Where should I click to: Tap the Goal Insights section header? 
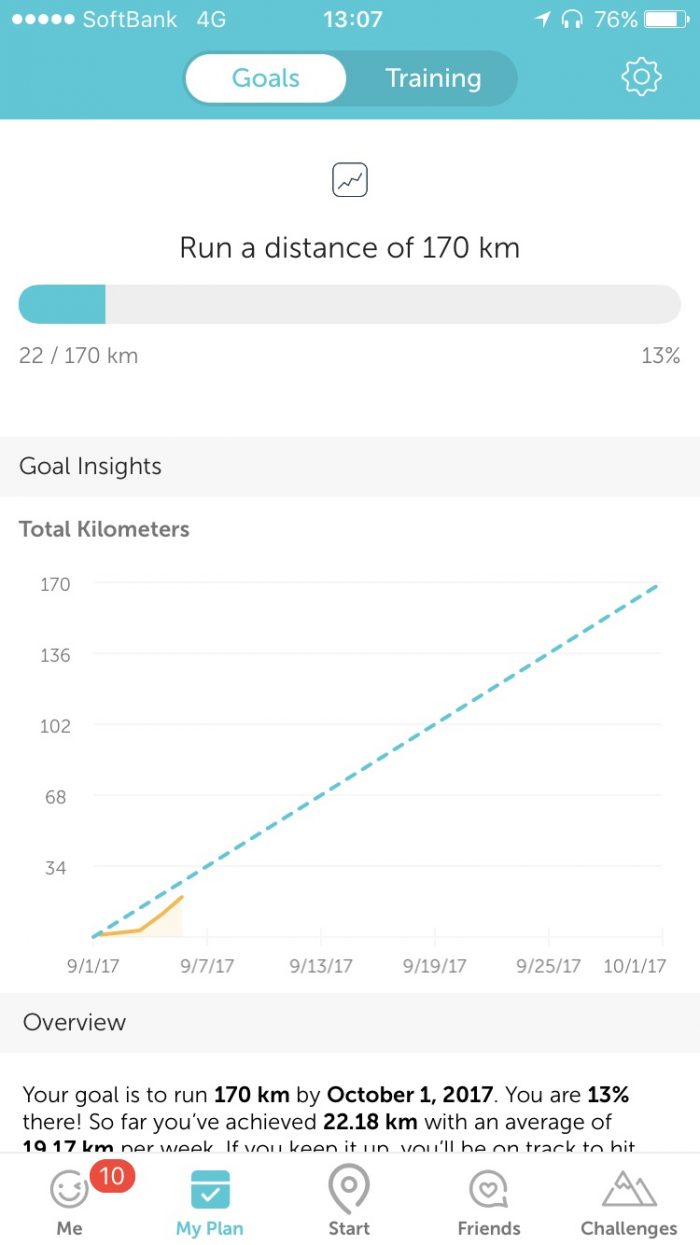point(90,466)
